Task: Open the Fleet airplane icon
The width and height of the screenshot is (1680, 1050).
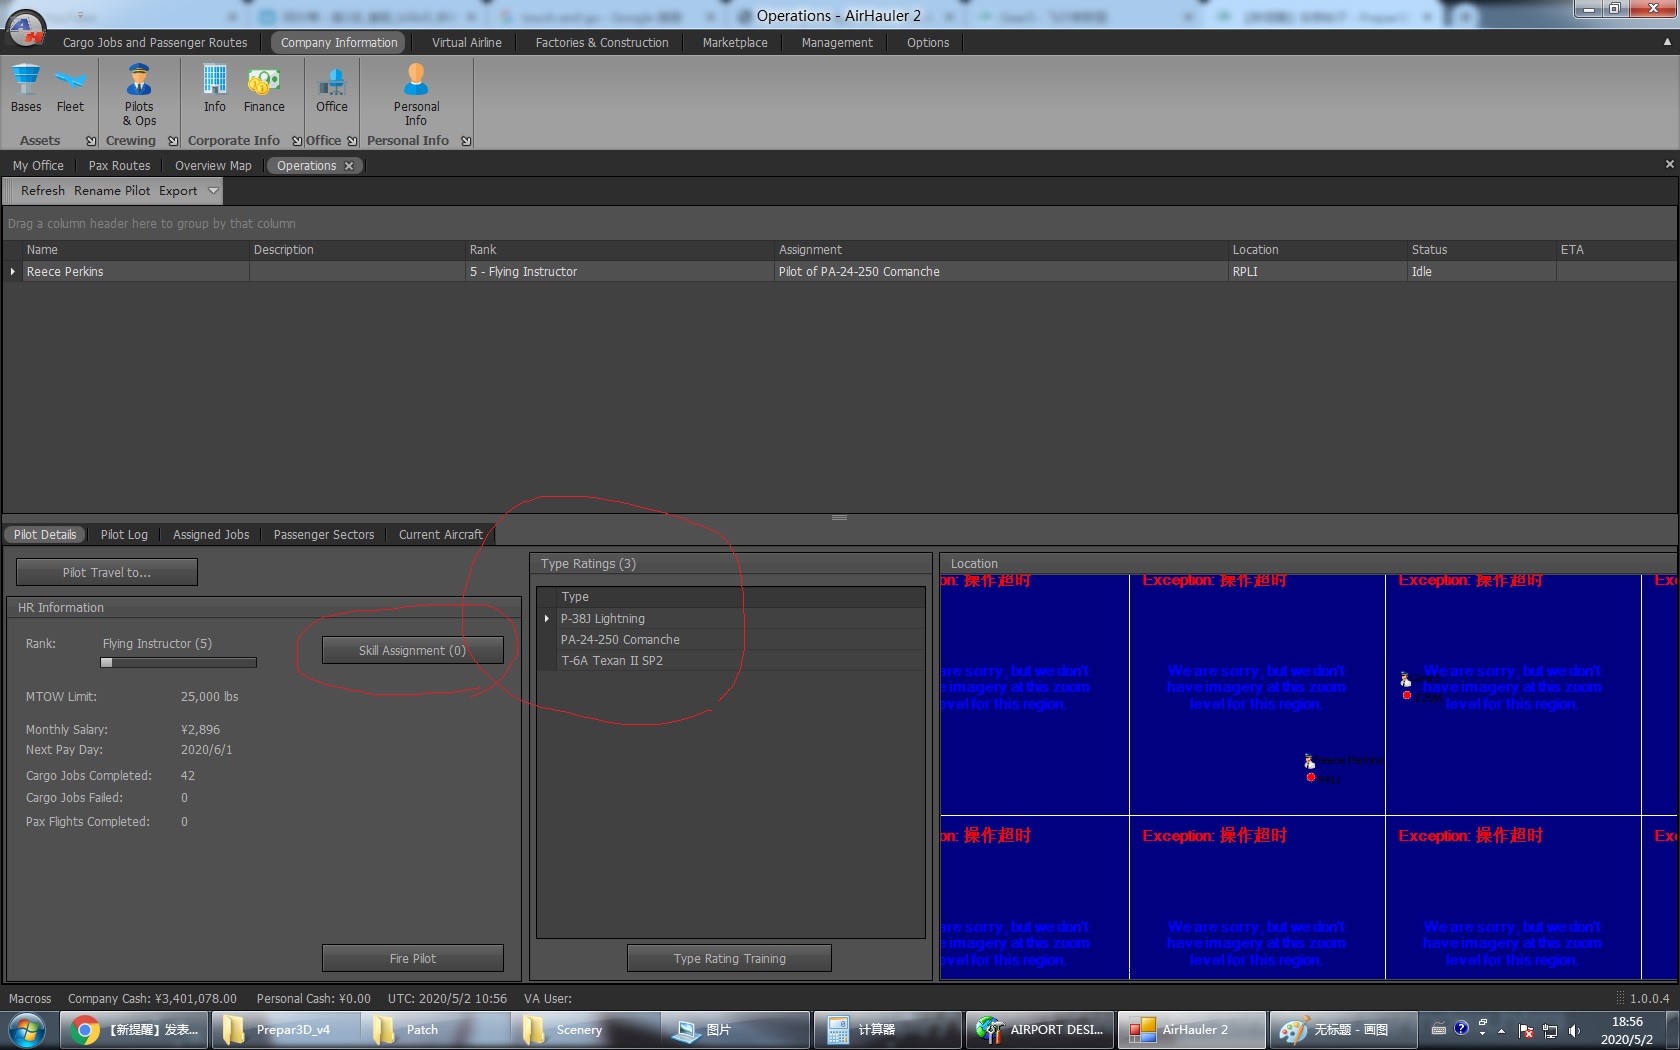Action: tap(70, 89)
